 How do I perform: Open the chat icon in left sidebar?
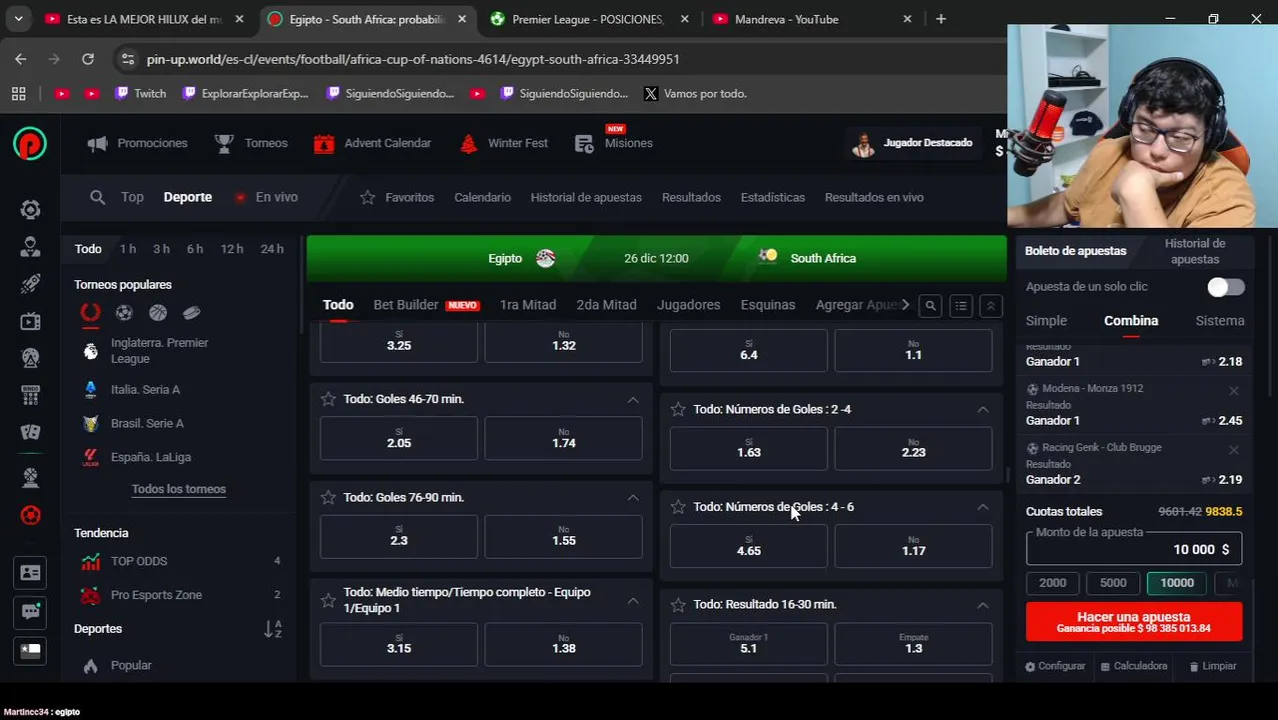click(30, 611)
